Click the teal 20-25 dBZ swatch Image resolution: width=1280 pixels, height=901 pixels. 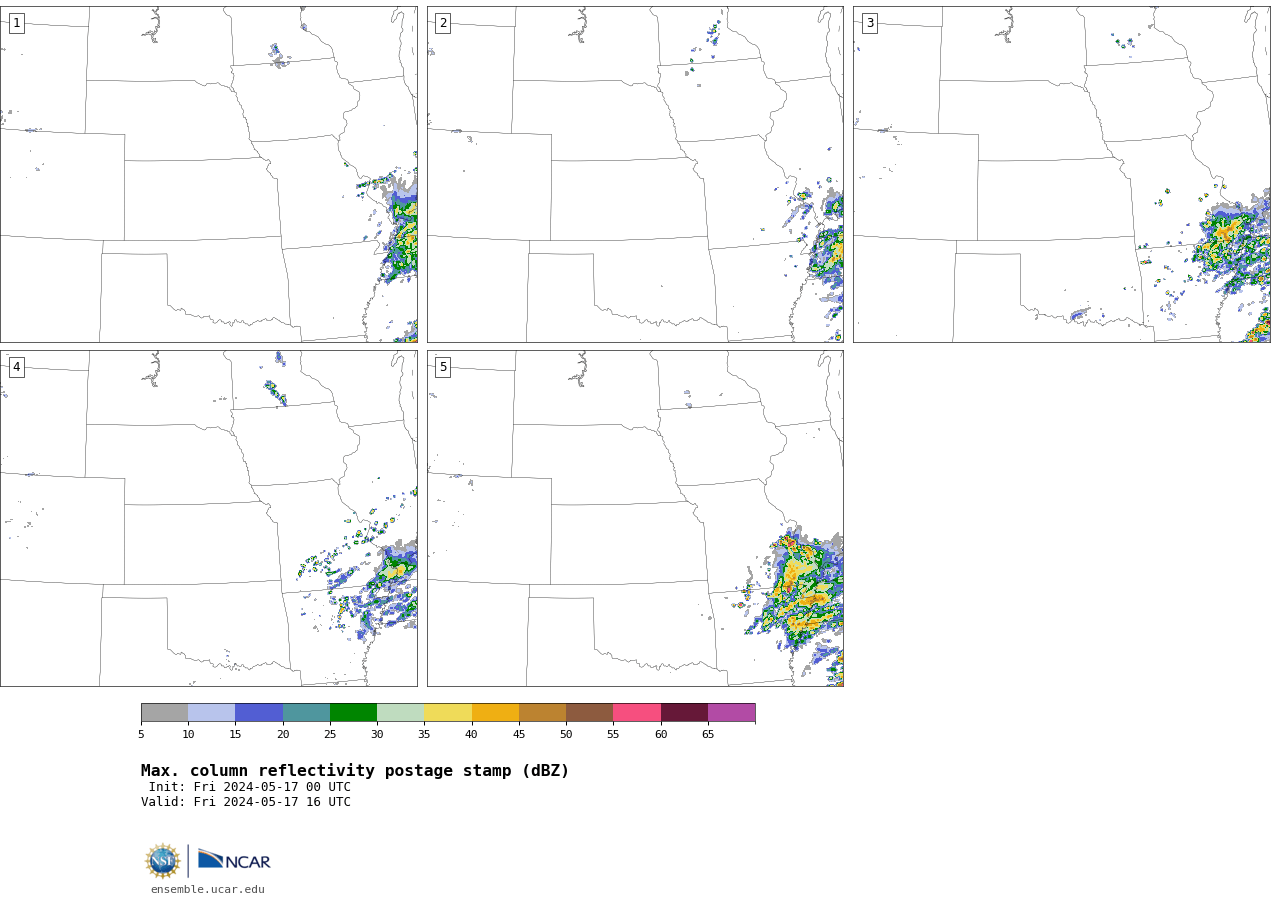coord(306,712)
